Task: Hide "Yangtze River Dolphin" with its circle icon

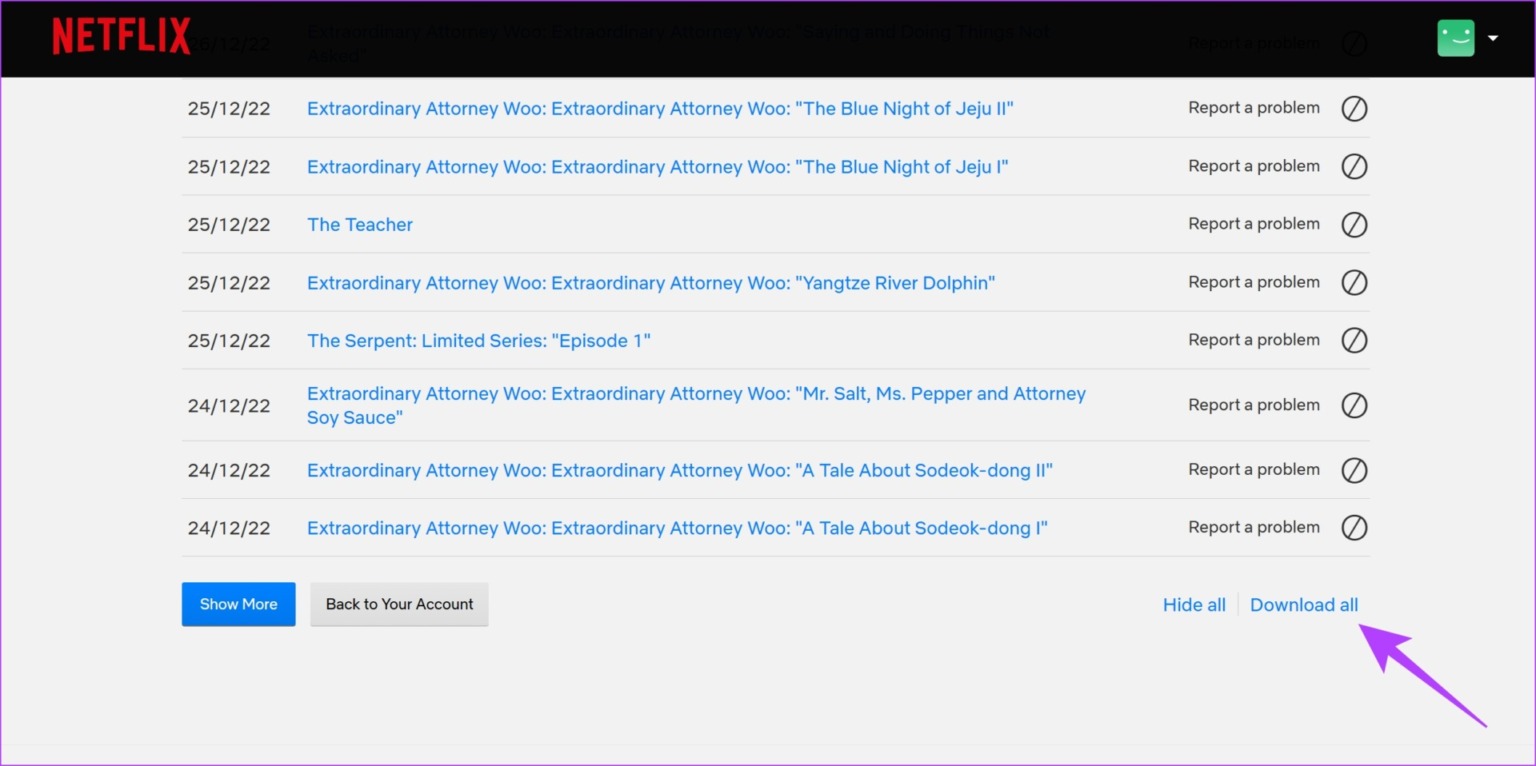Action: point(1354,282)
